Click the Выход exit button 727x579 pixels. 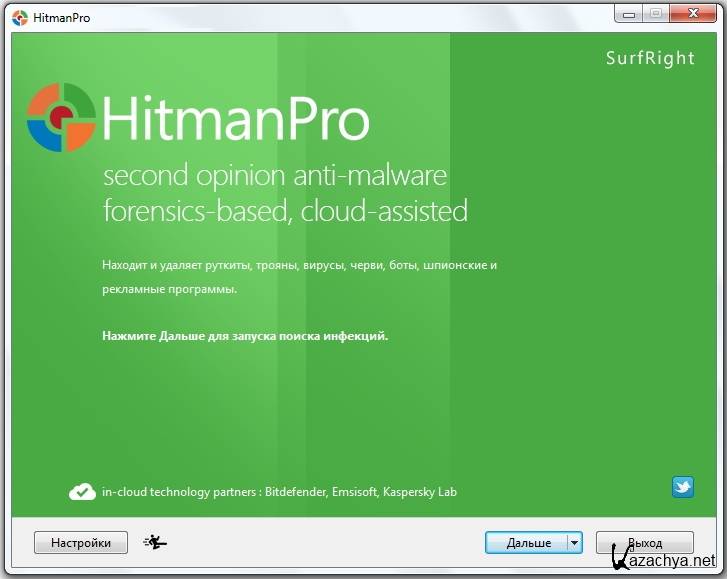[x=644, y=542]
